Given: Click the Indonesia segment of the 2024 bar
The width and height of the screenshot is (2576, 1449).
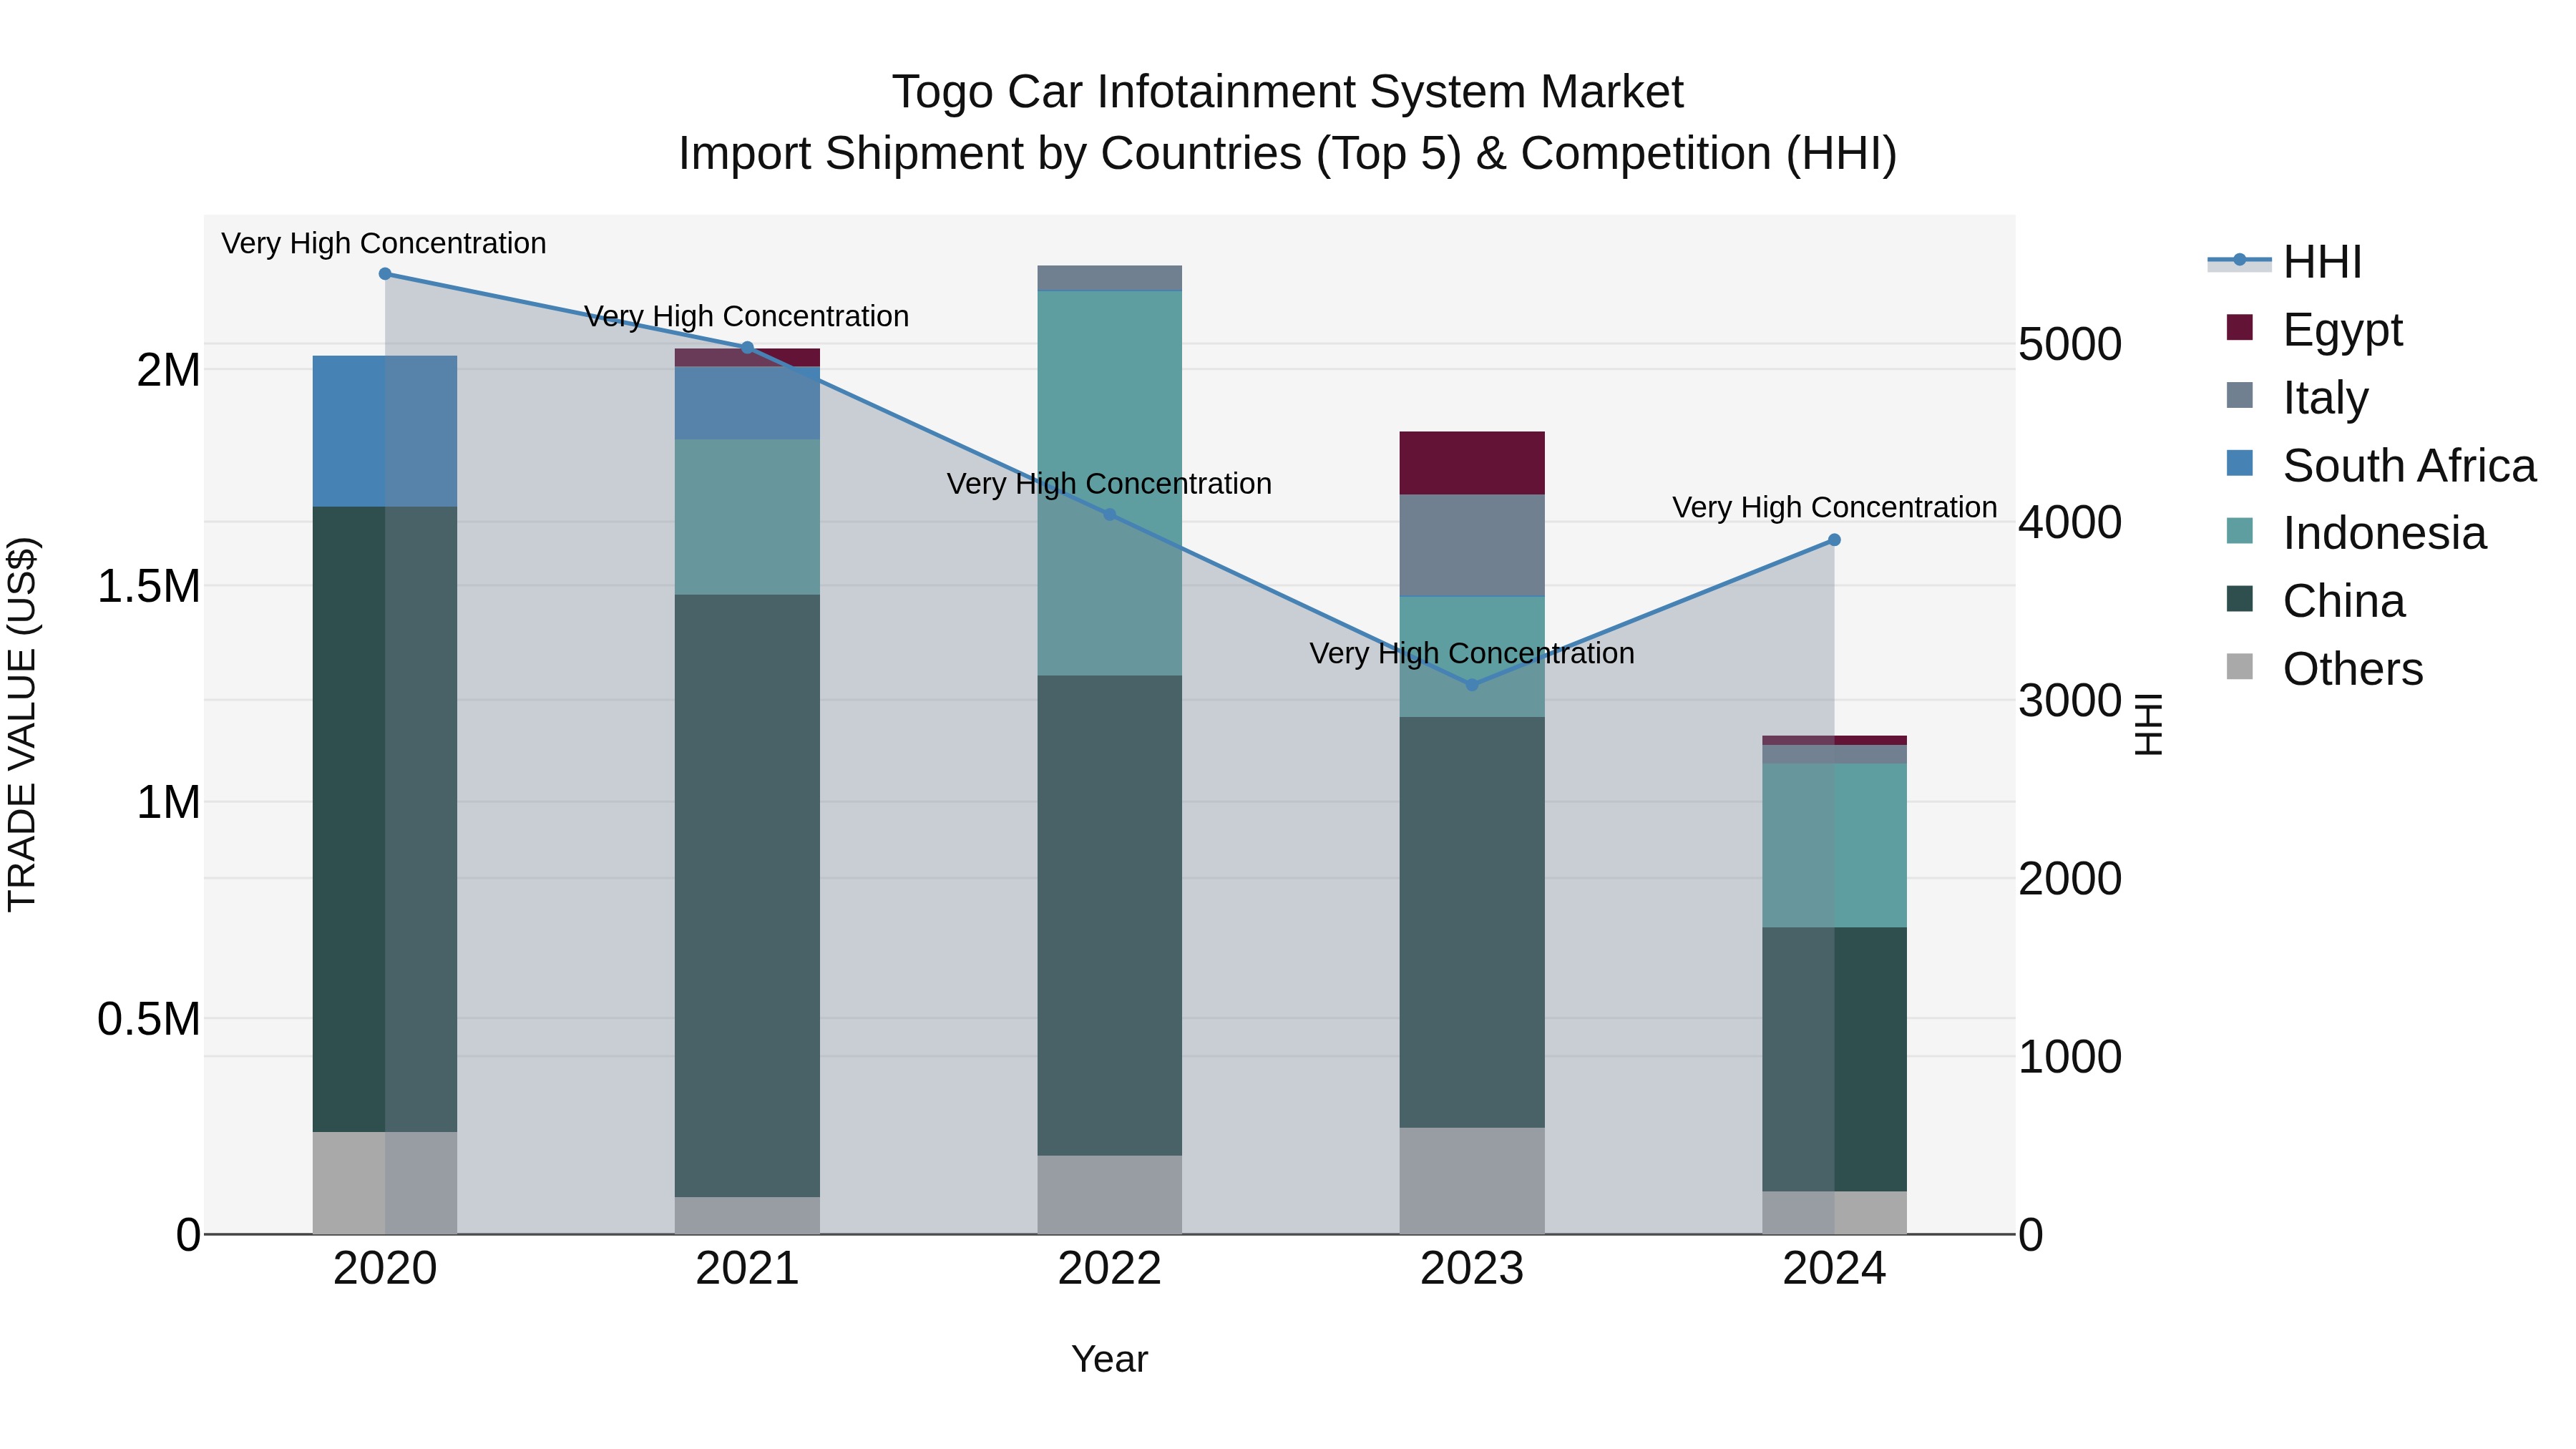Looking at the screenshot, I should 1834,846.
